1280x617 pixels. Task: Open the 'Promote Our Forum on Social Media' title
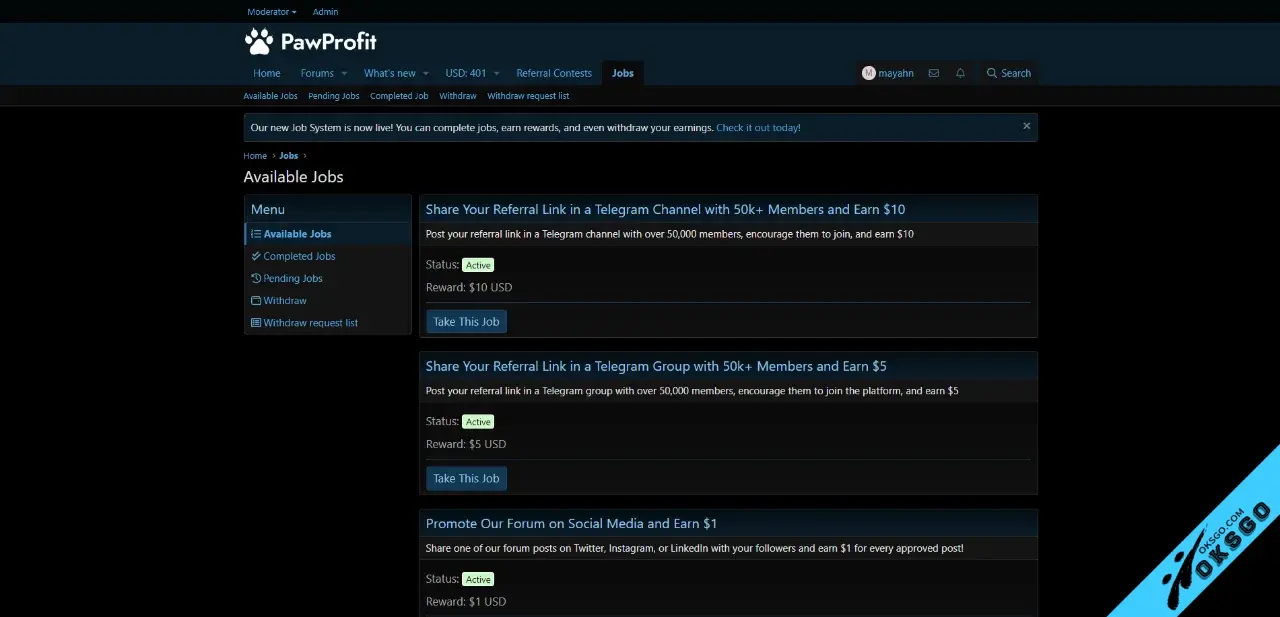click(571, 524)
